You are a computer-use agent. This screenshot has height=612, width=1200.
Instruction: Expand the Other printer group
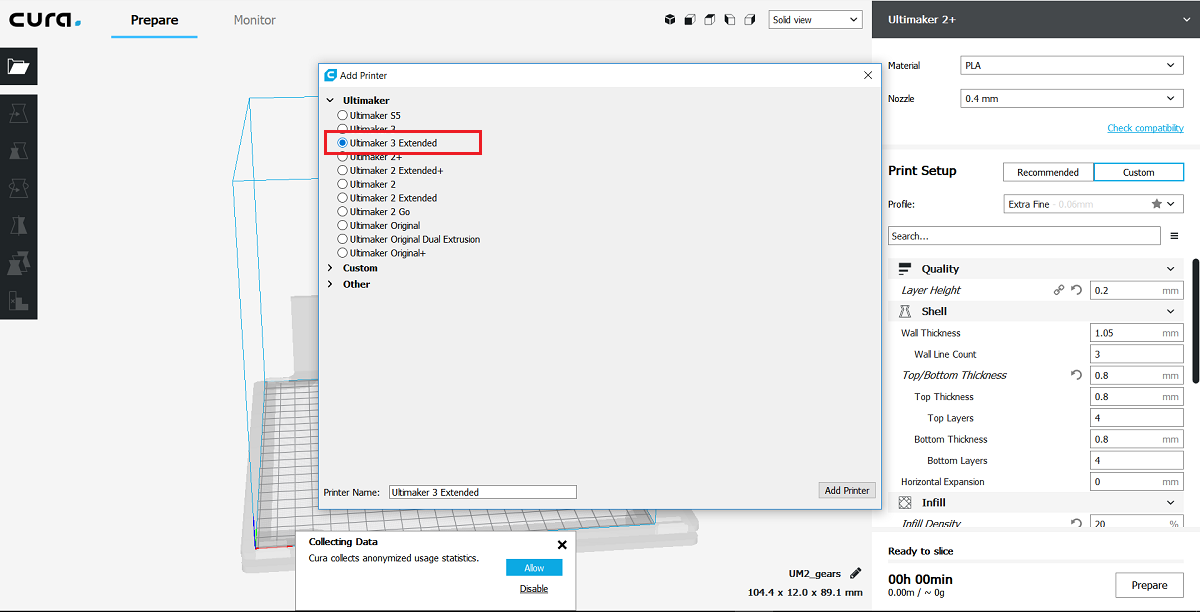(x=330, y=284)
